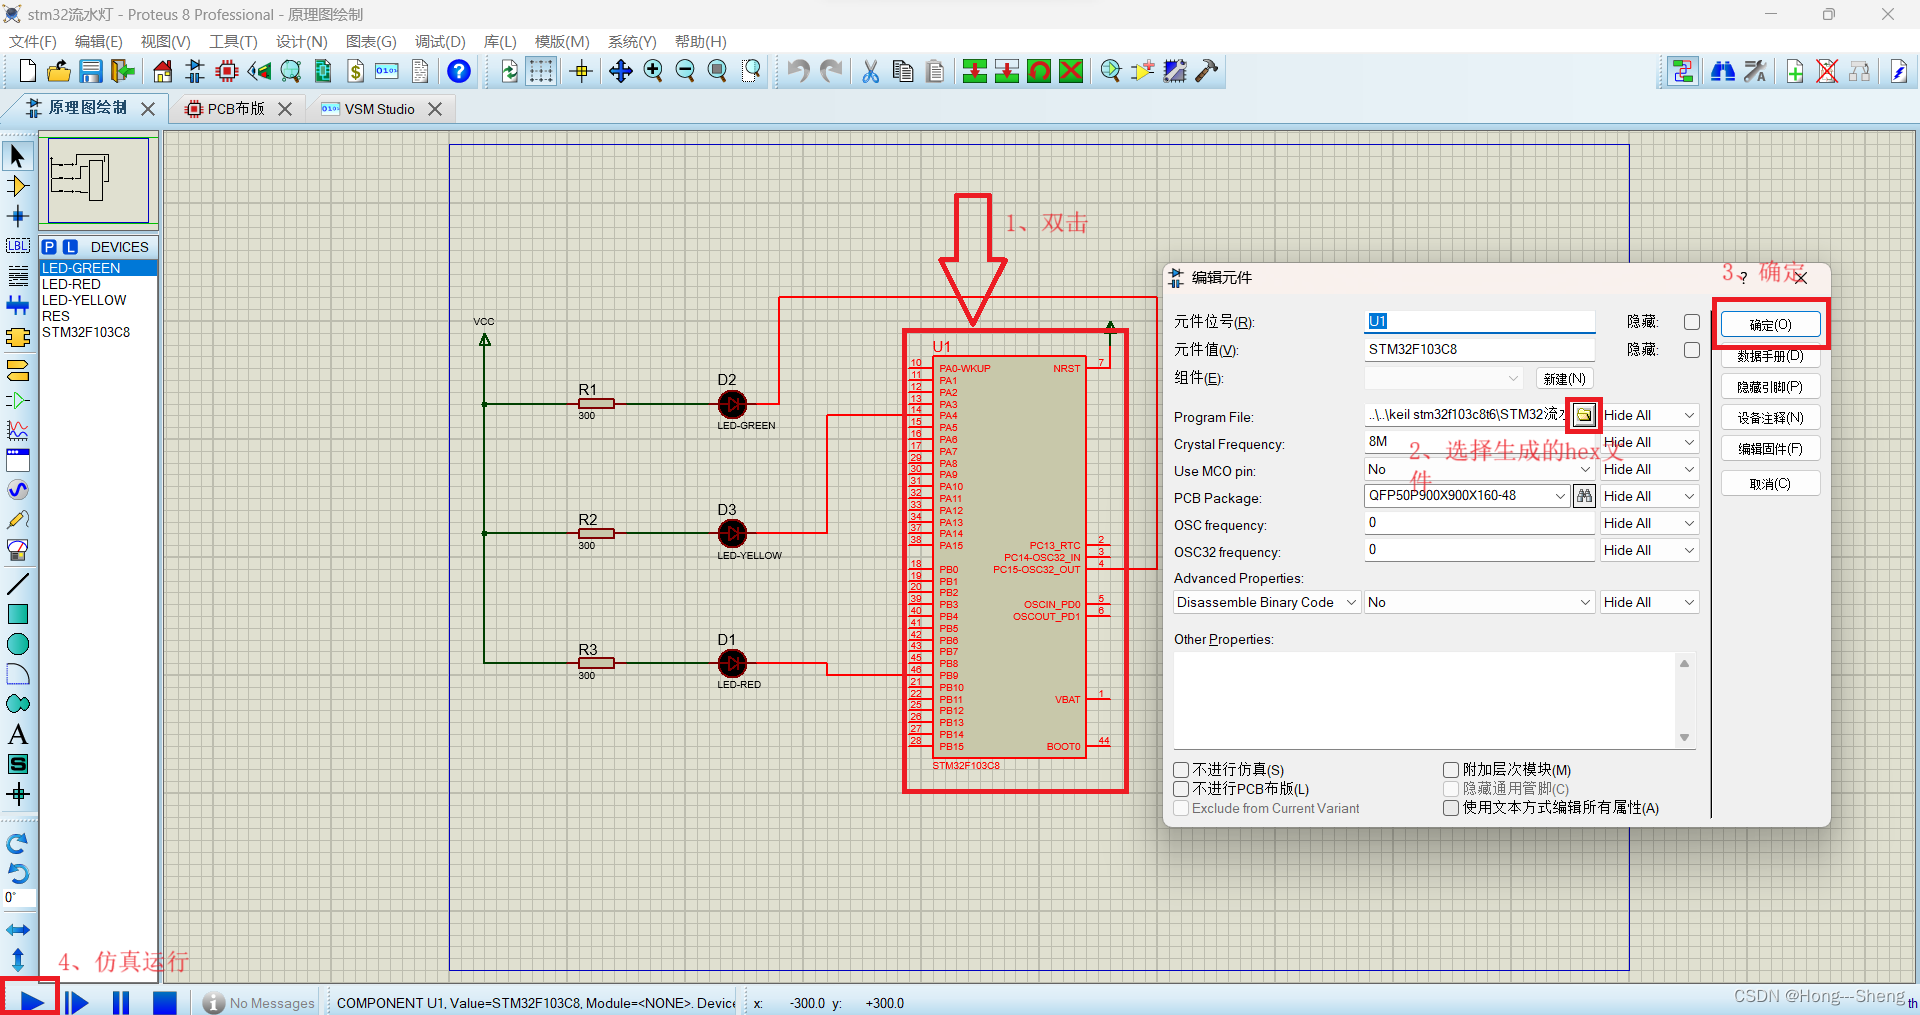This screenshot has height=1015, width=1920.
Task: Stop the simulation
Action: point(165,1001)
